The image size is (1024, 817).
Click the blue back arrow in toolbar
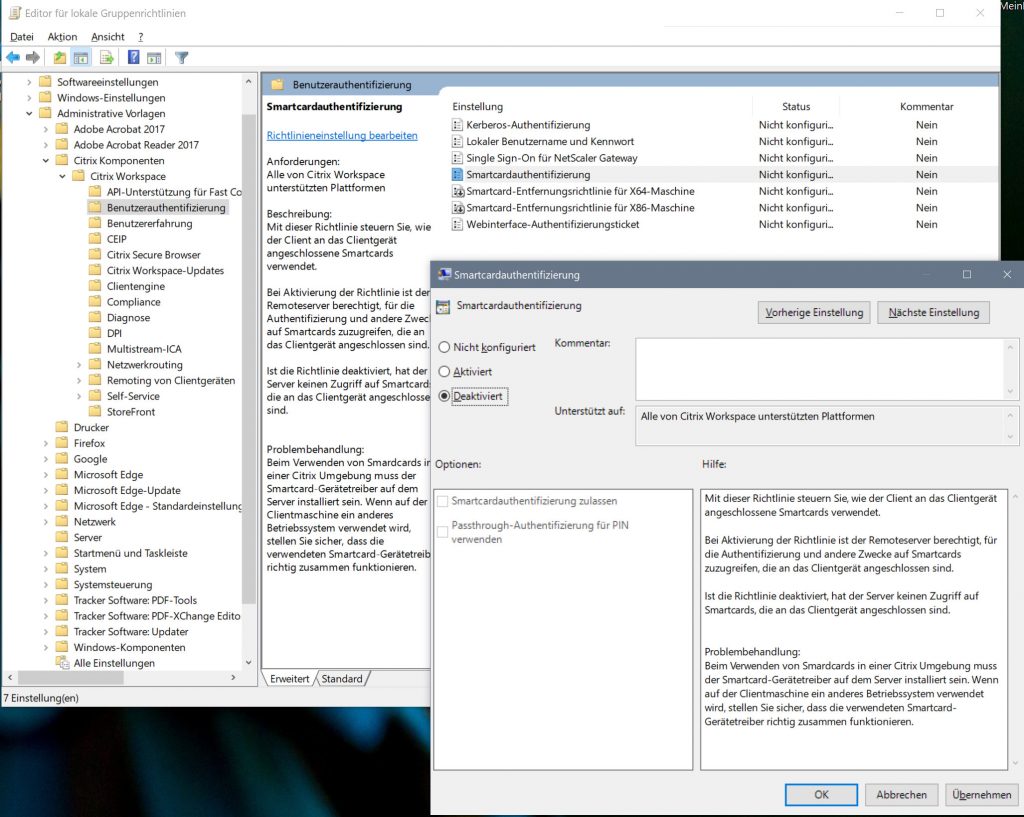pos(13,57)
